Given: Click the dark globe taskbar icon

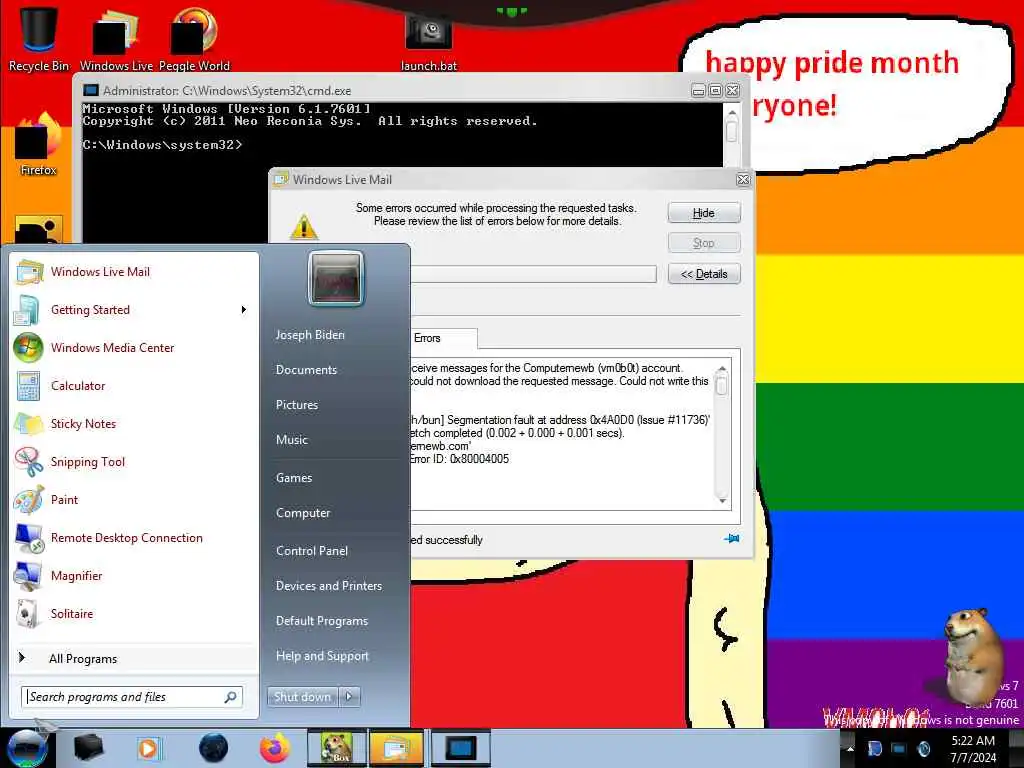Looking at the screenshot, I should point(214,748).
